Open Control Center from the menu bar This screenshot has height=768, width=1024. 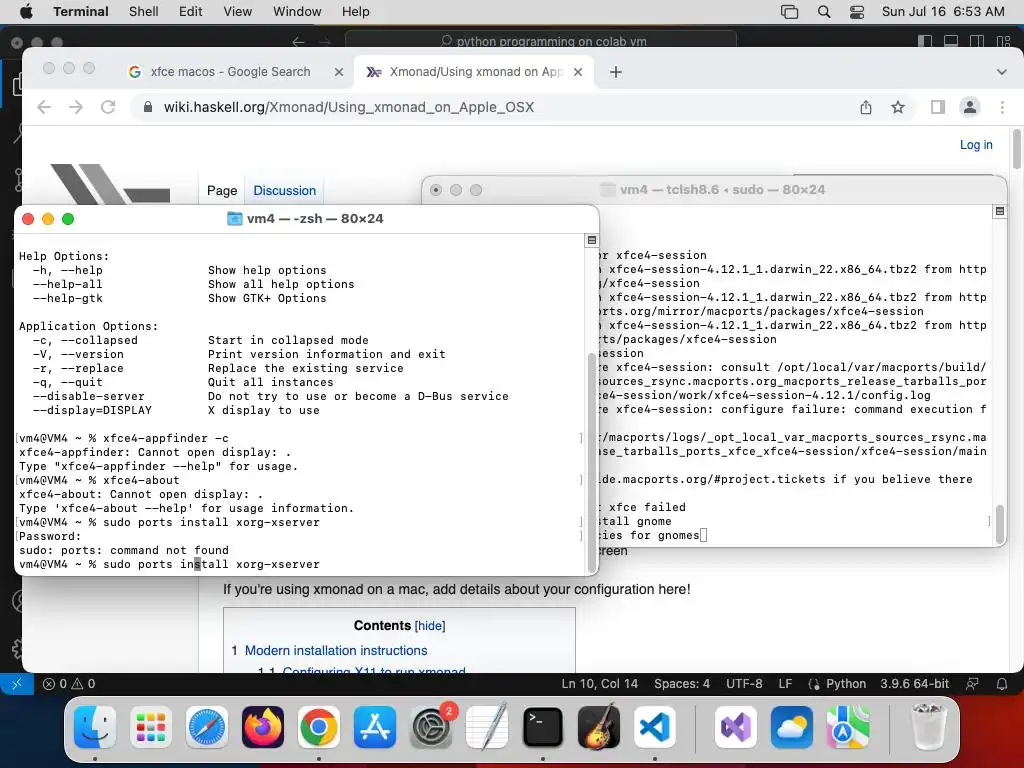tap(857, 11)
